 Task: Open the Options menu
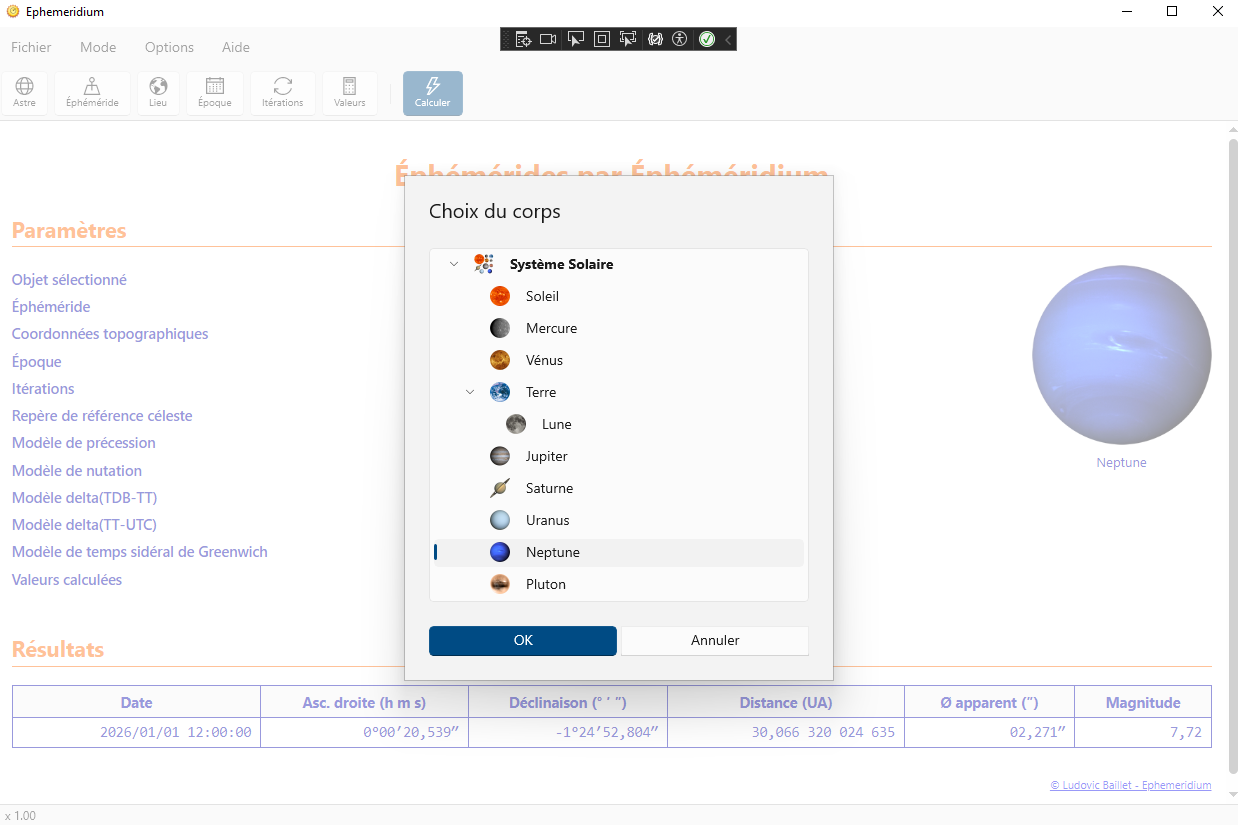(x=169, y=47)
